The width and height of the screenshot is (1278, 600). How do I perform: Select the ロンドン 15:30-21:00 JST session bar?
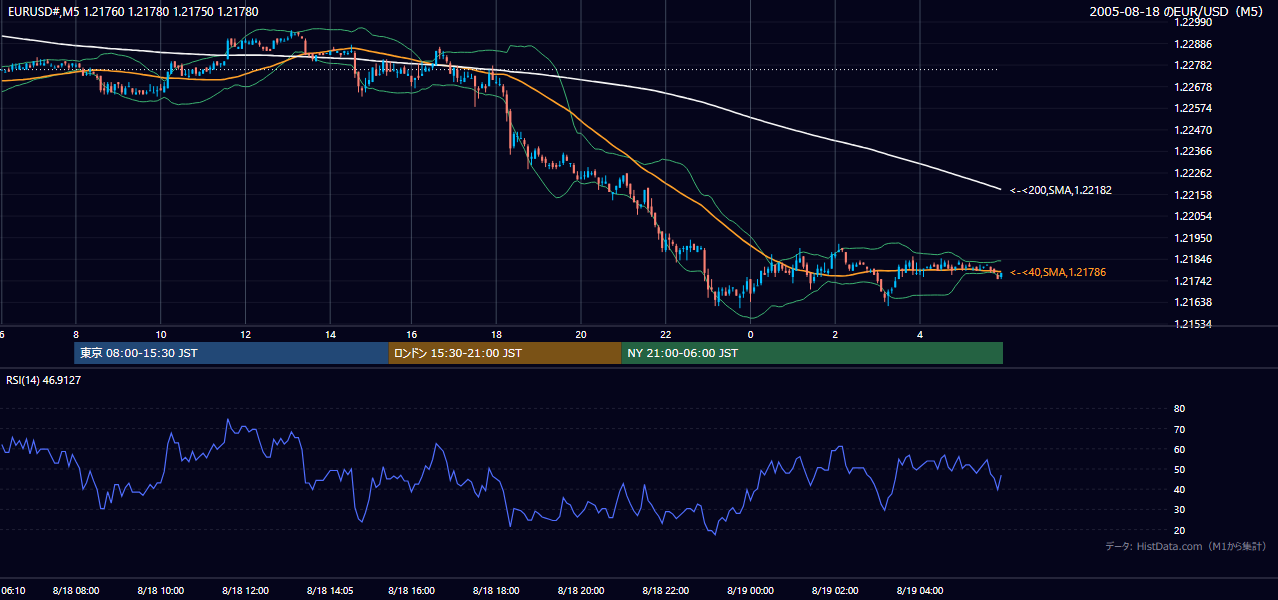click(504, 353)
